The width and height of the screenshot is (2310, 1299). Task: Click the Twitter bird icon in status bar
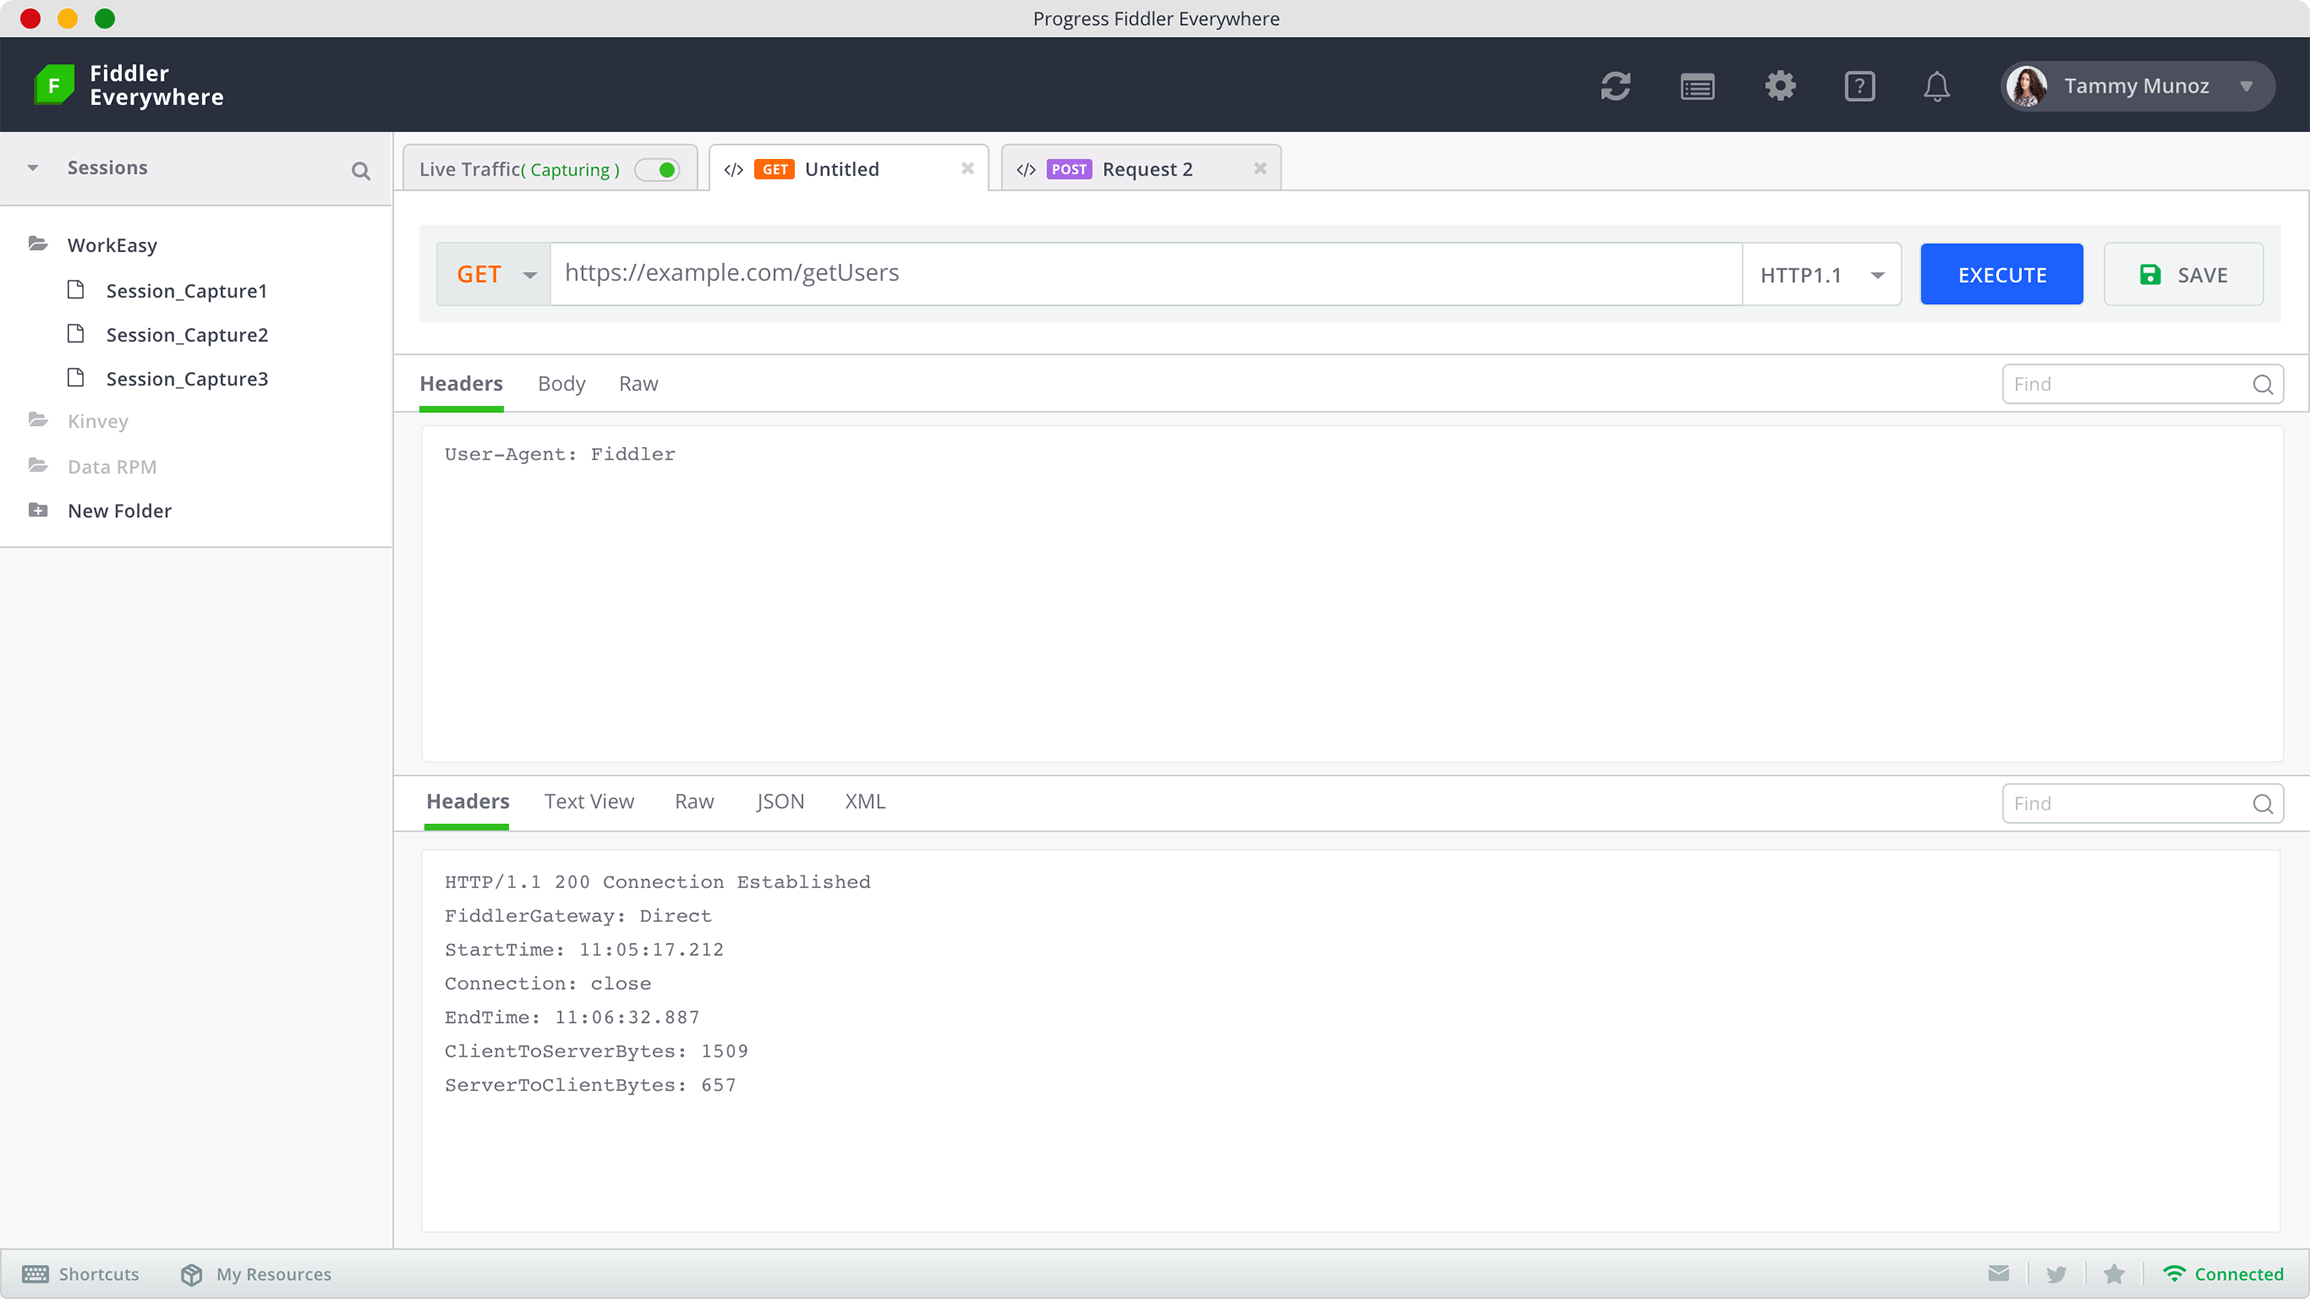click(x=2056, y=1274)
